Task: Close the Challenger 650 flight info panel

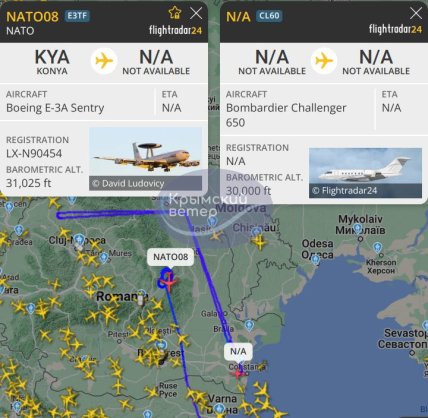Action: 416,13
